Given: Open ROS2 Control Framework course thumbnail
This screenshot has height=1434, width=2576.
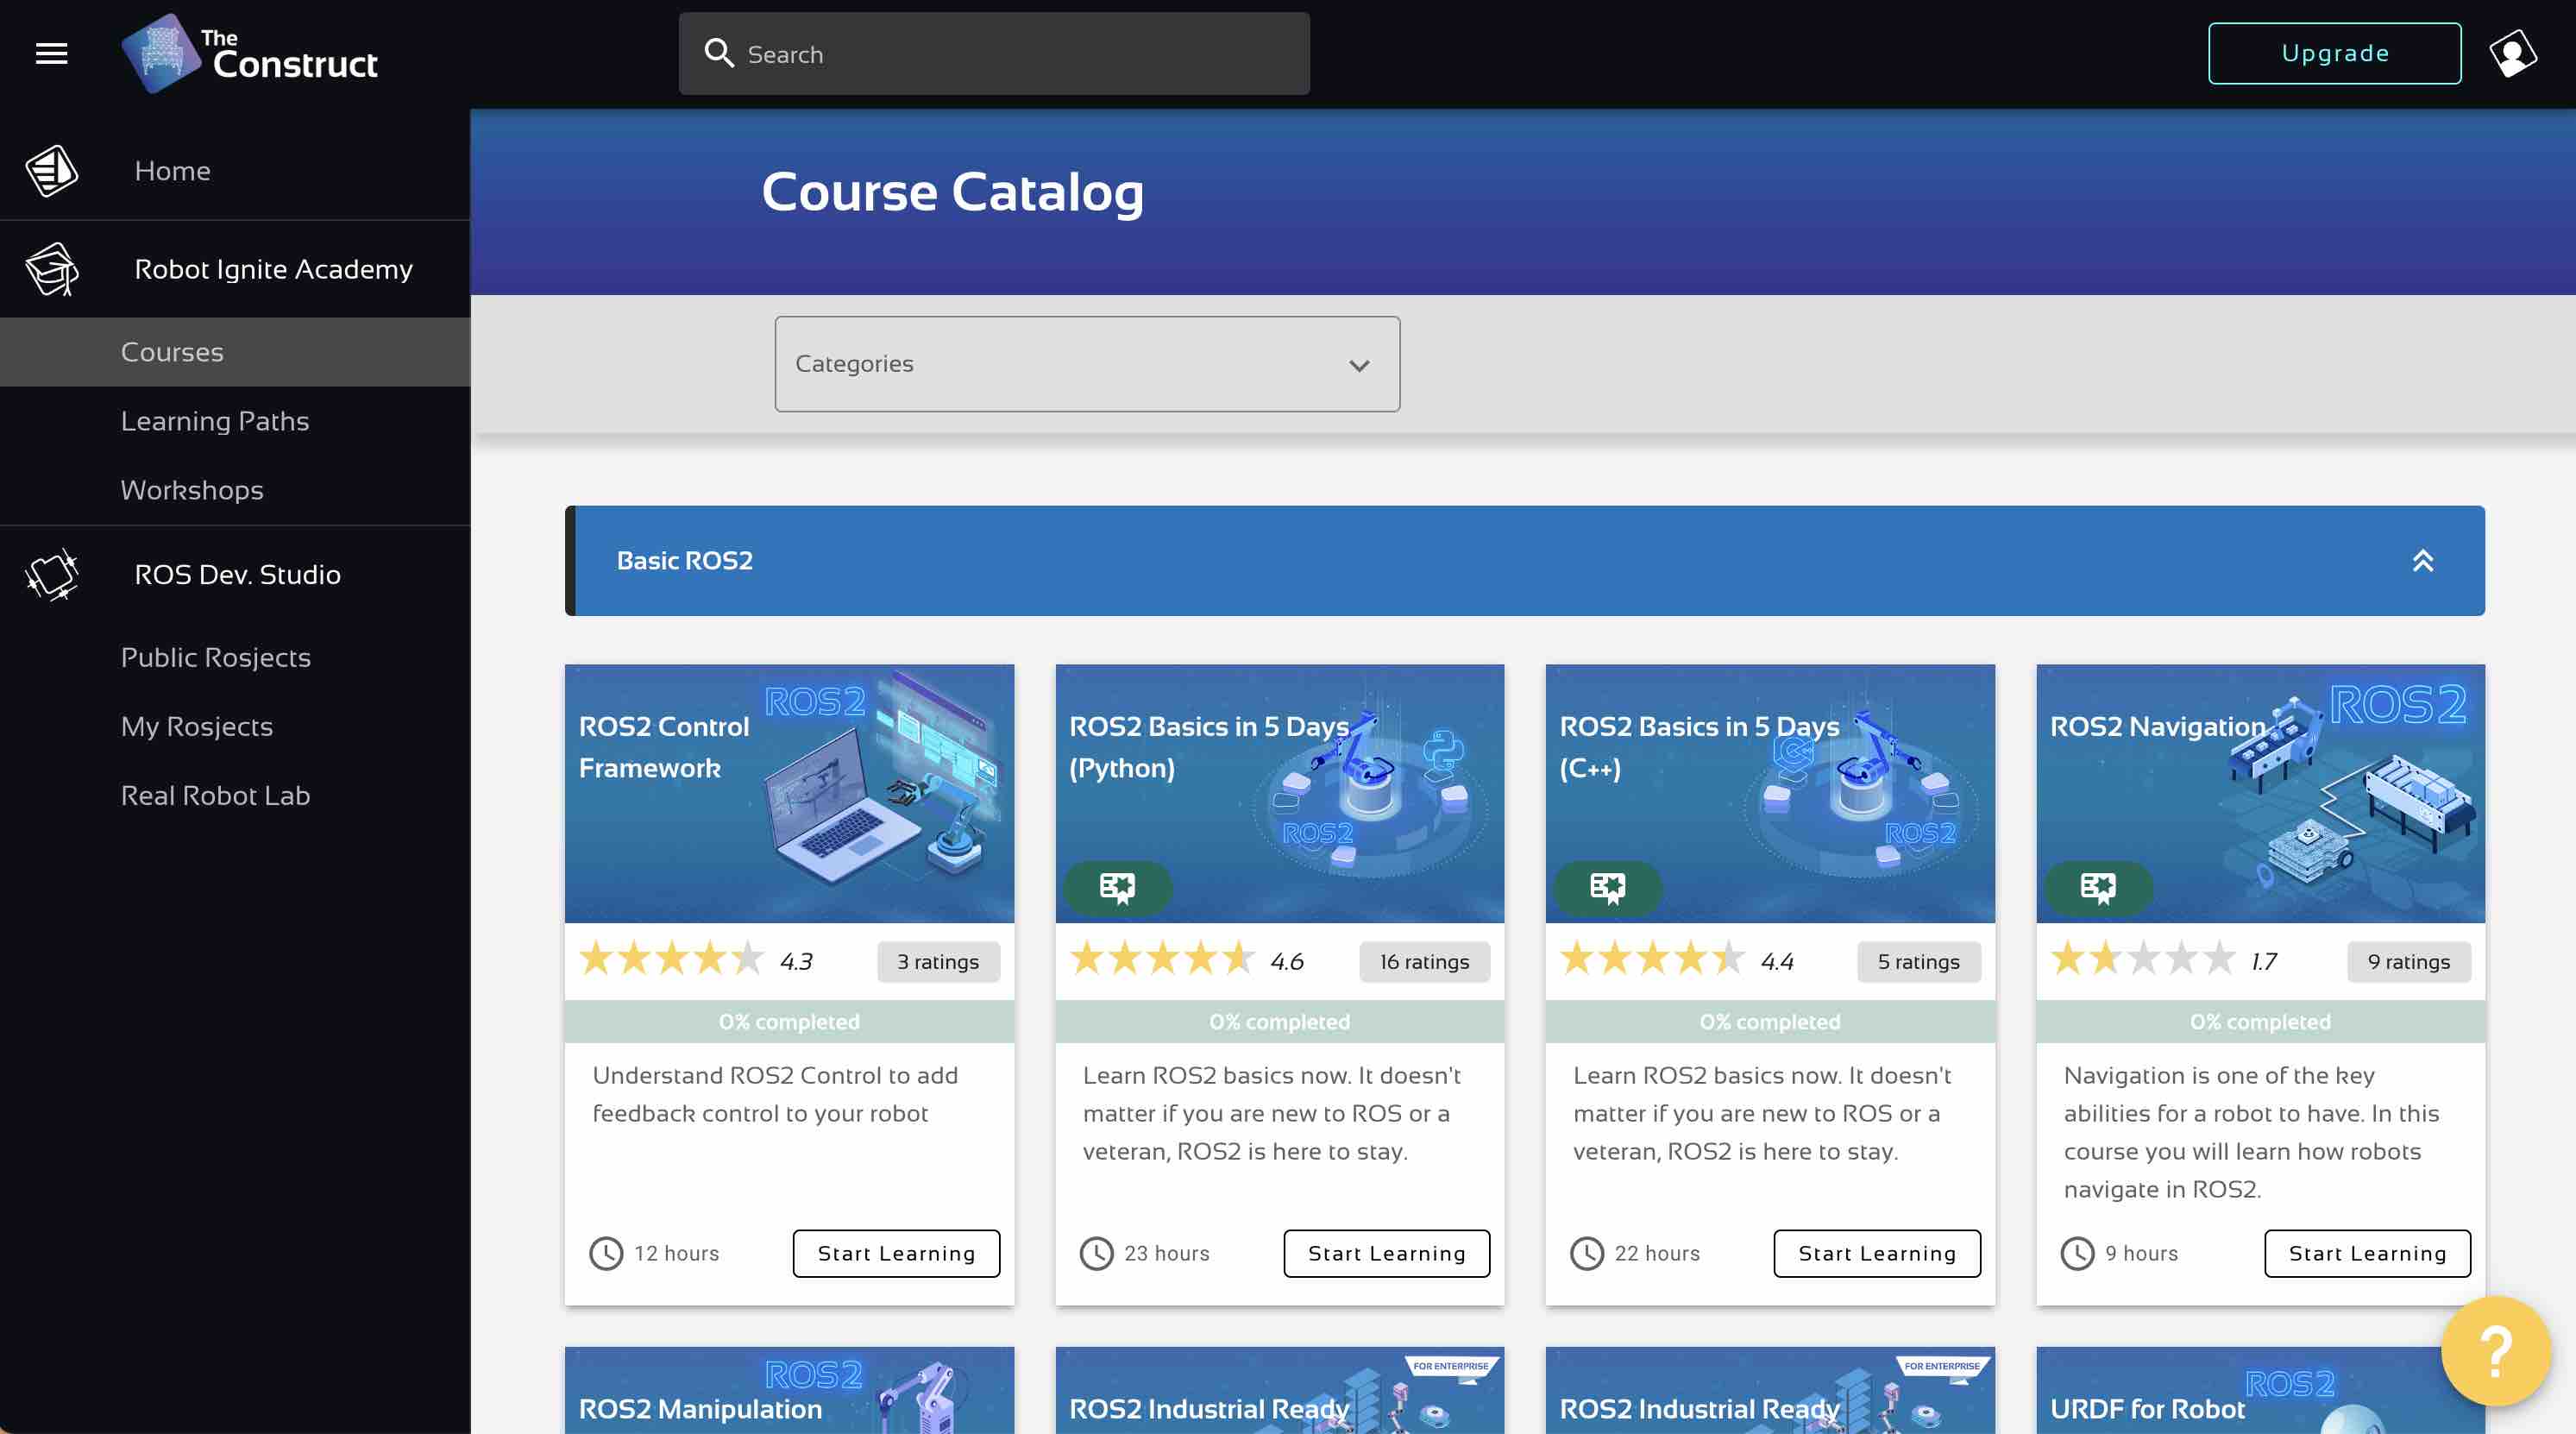Looking at the screenshot, I should point(789,794).
